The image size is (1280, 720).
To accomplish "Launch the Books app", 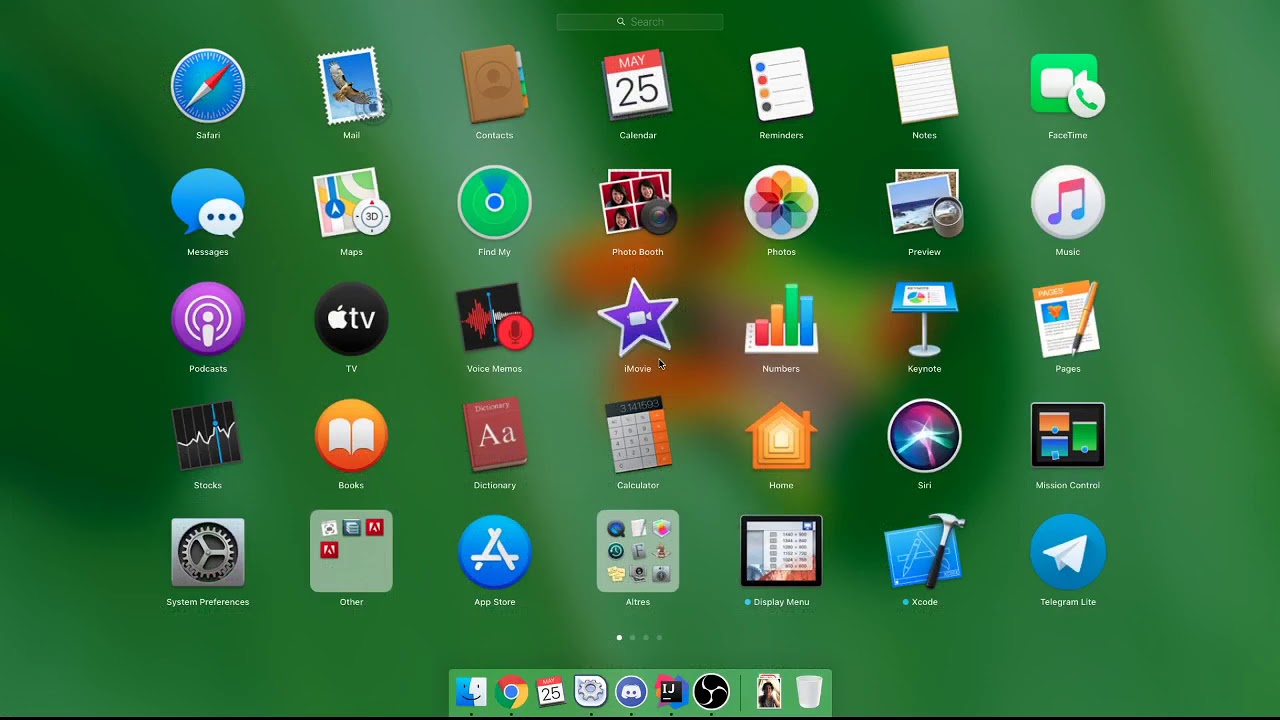I will [351, 436].
